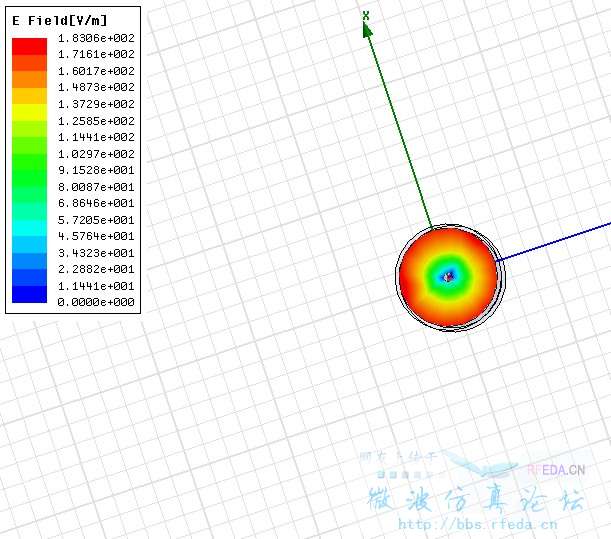Click legend value 1.6017e+002
The image size is (611, 539).
tap(96, 71)
